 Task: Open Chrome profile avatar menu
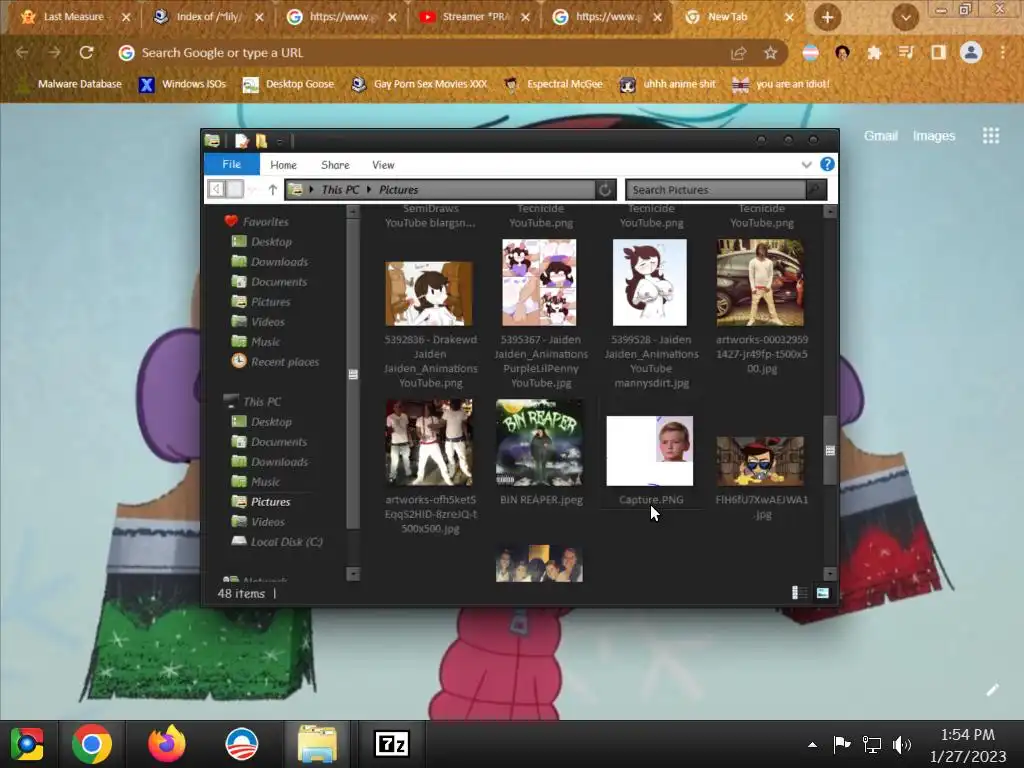[971, 52]
